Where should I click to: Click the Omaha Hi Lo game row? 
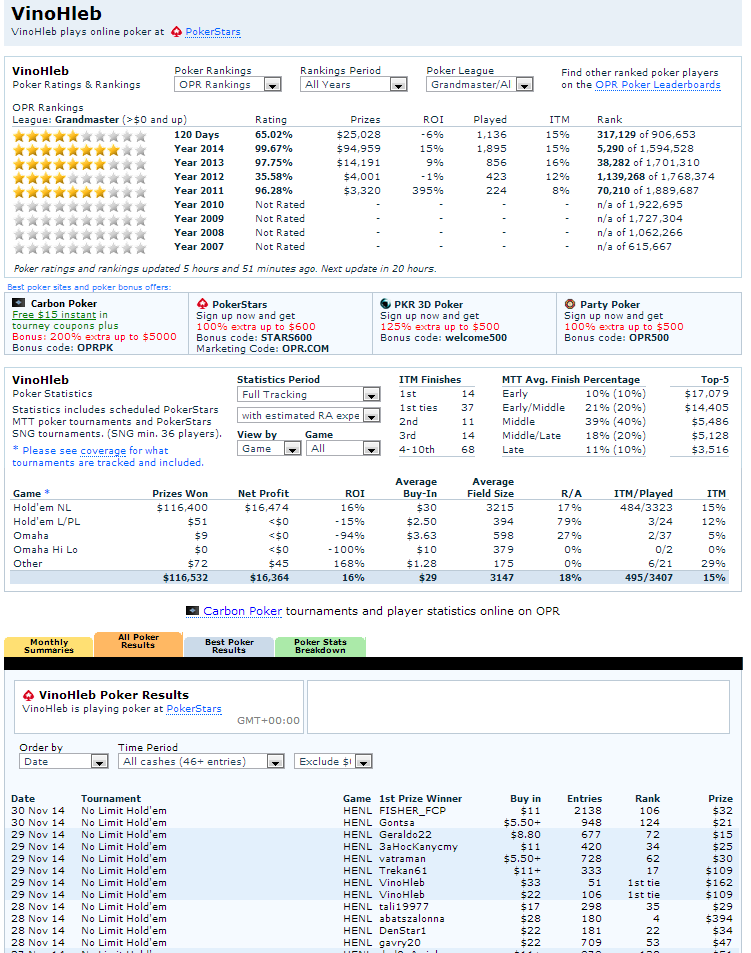point(369,549)
